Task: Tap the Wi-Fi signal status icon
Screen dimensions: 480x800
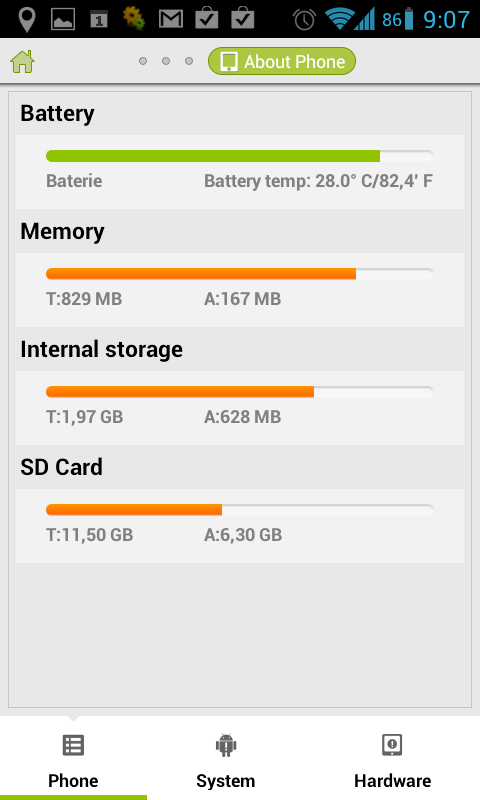Action: [x=338, y=19]
